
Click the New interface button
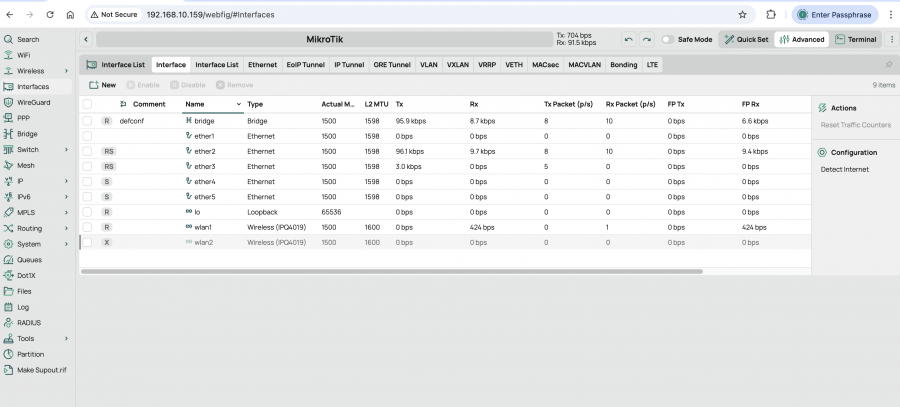pyautogui.click(x=103, y=85)
